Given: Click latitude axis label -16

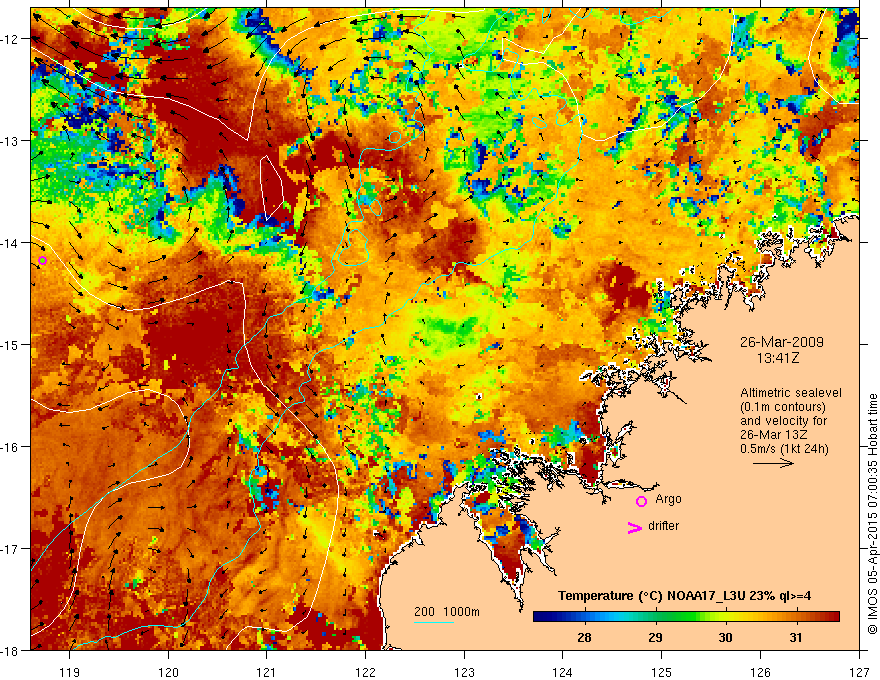Looking at the screenshot, I should [x=10, y=447].
